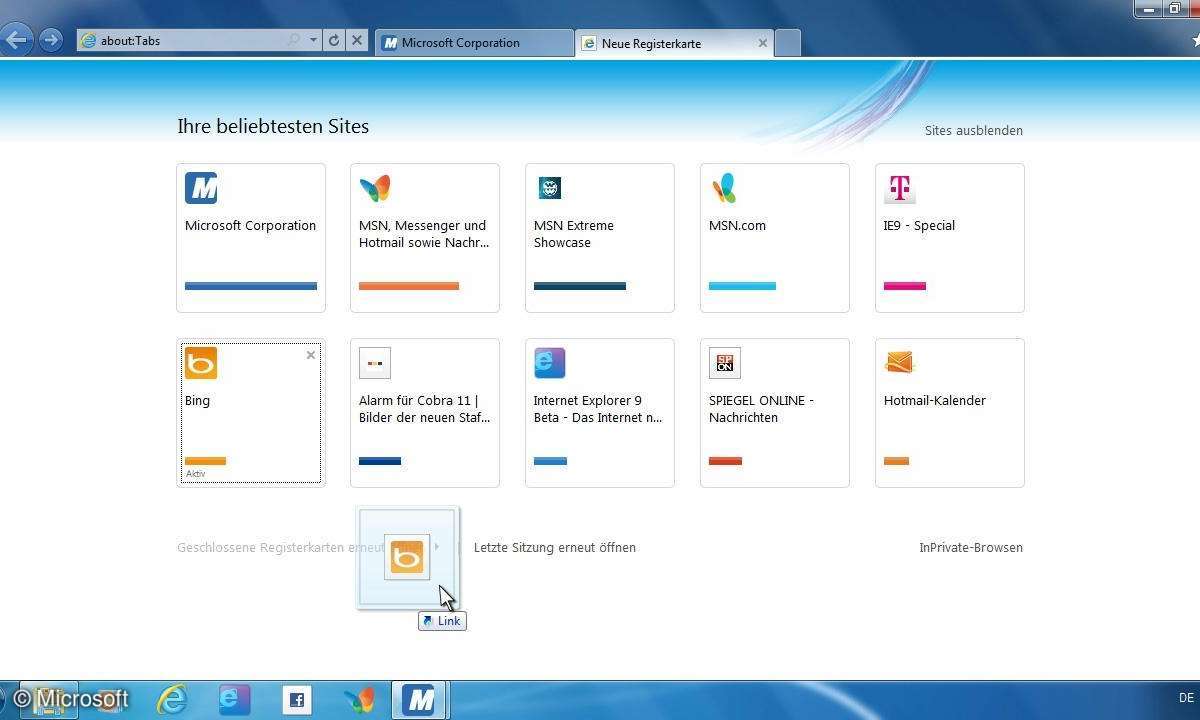Viewport: 1200px width, 720px height.
Task: Open Internet Explorer 9 Beta title
Action: coord(598,409)
